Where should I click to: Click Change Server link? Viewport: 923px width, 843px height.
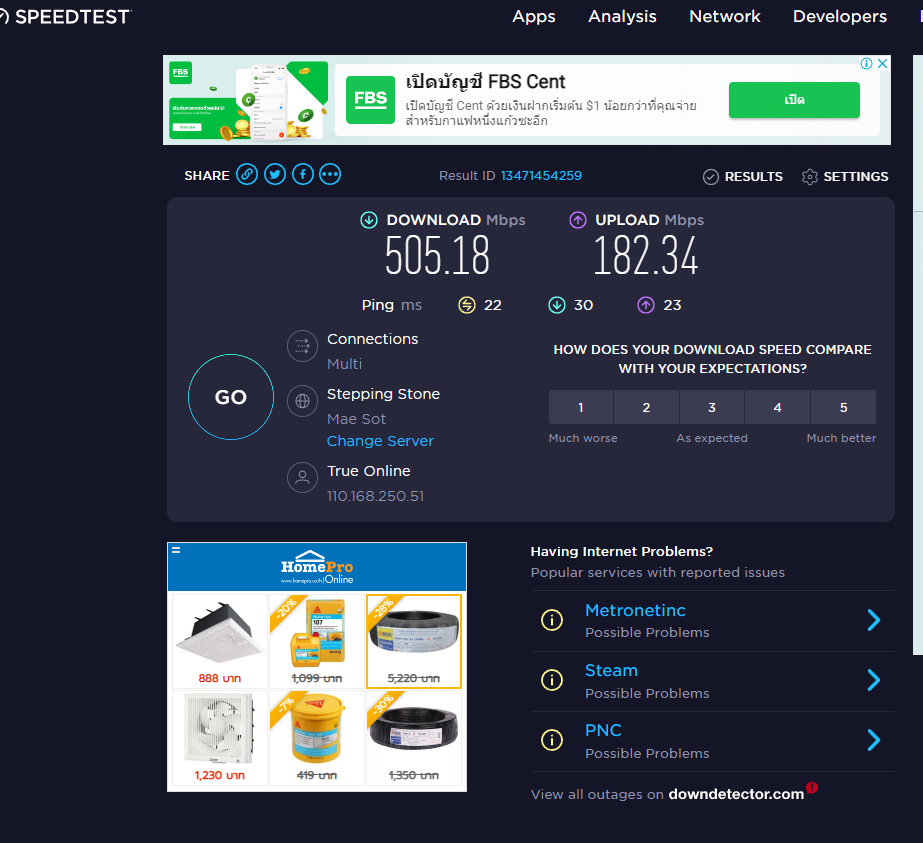coord(380,441)
